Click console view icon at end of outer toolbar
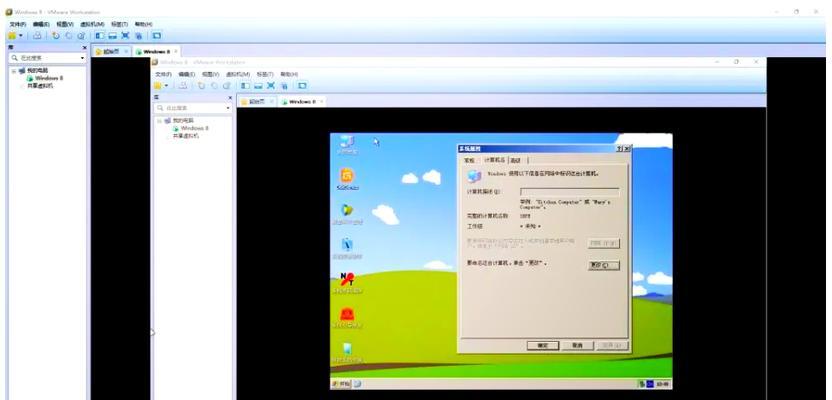Image resolution: width=832 pixels, height=400 pixels. click(156, 36)
